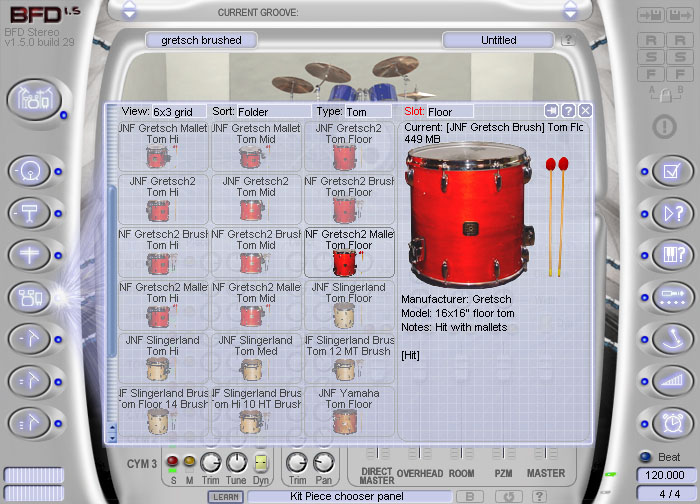Toggle the Beat sync LED
Viewport: 700px width, 504px height.
pyautogui.click(x=645, y=457)
